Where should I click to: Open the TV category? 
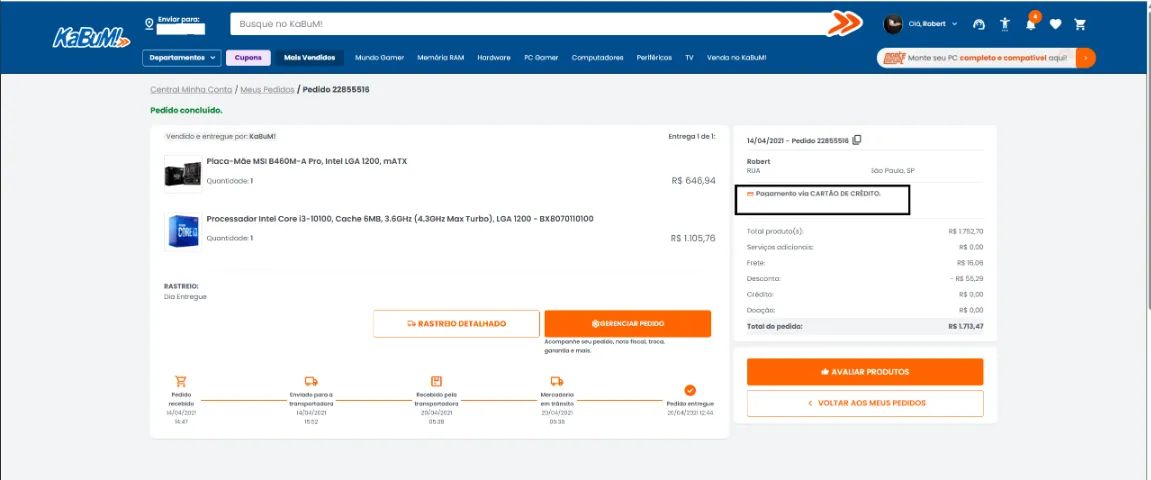[689, 58]
